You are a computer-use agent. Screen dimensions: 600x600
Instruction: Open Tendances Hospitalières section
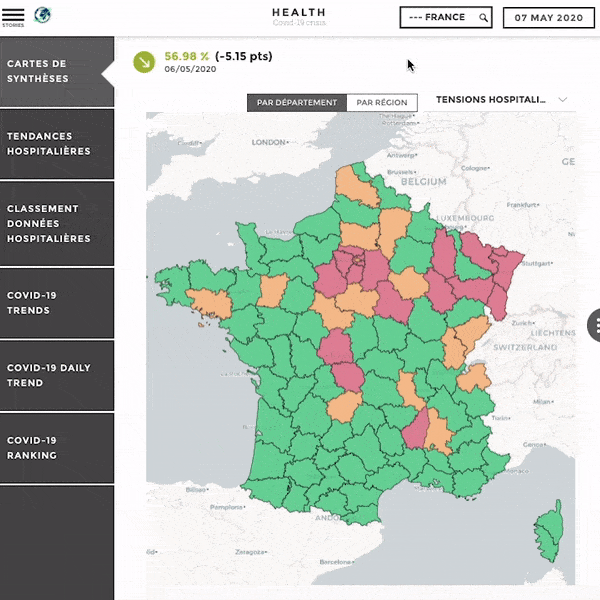coord(56,144)
